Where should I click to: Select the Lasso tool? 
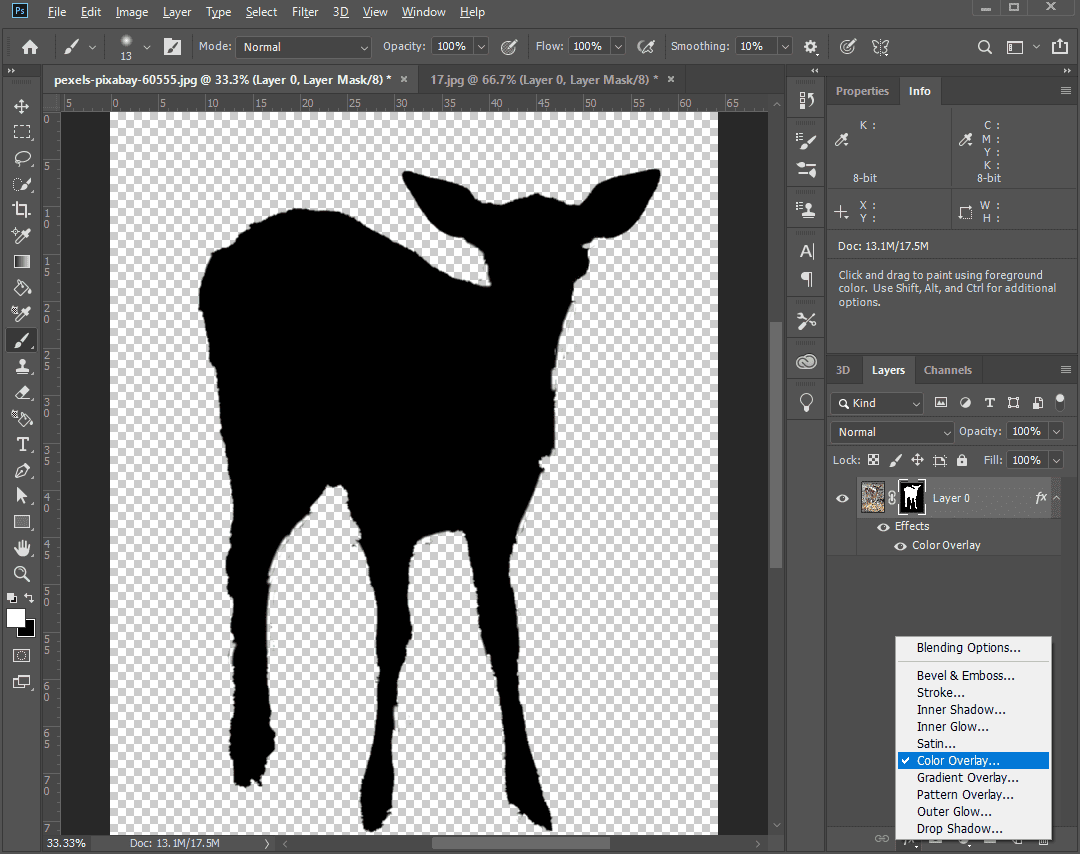(22, 158)
